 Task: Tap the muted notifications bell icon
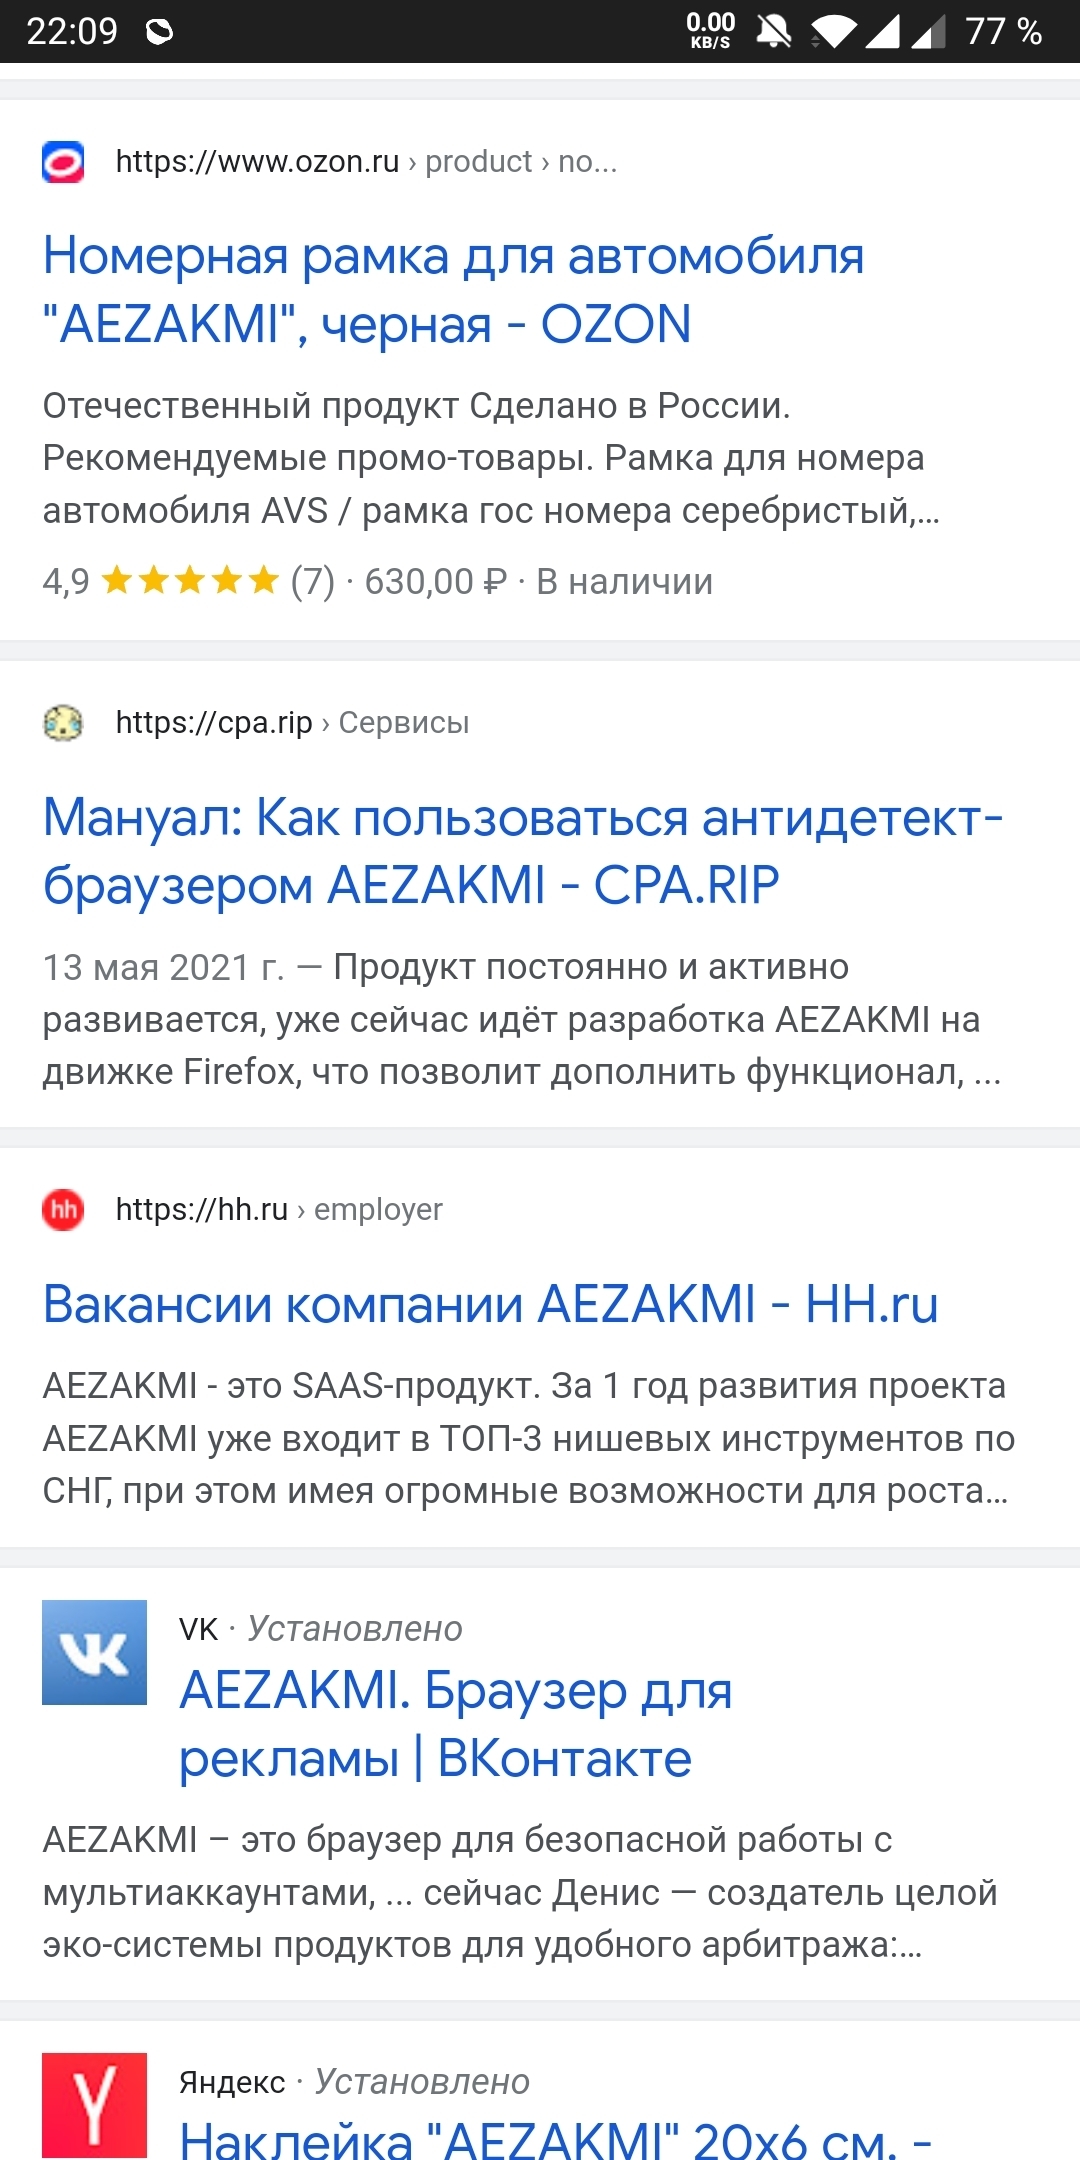coord(773,31)
